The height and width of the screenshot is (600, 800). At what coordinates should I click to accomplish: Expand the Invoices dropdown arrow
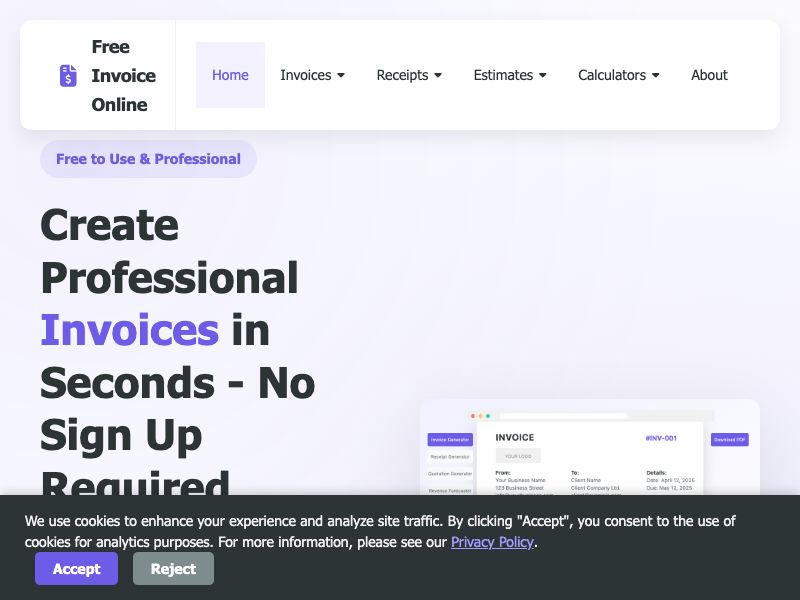[x=341, y=76]
